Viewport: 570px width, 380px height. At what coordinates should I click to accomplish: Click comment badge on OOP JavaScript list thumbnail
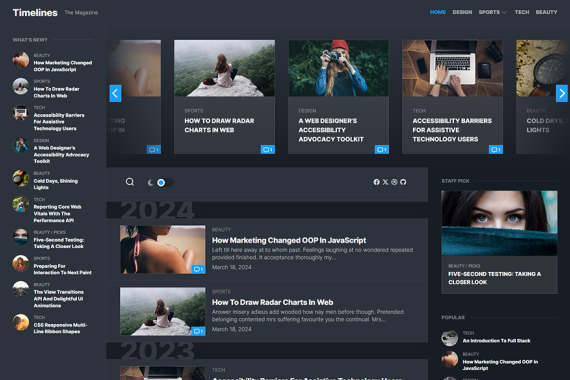point(198,269)
